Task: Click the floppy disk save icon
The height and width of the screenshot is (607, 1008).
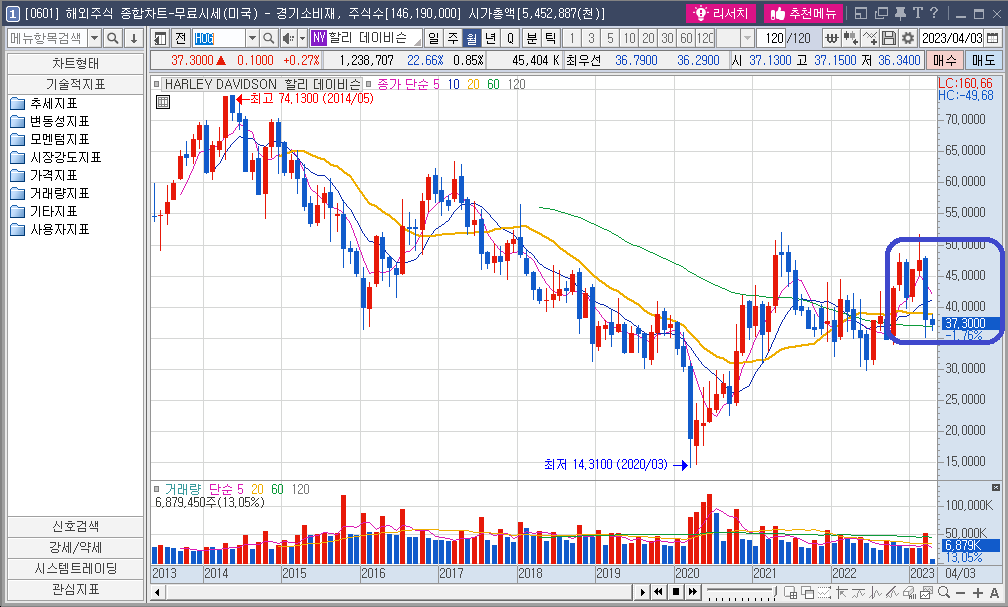Action: pyautogui.click(x=888, y=39)
